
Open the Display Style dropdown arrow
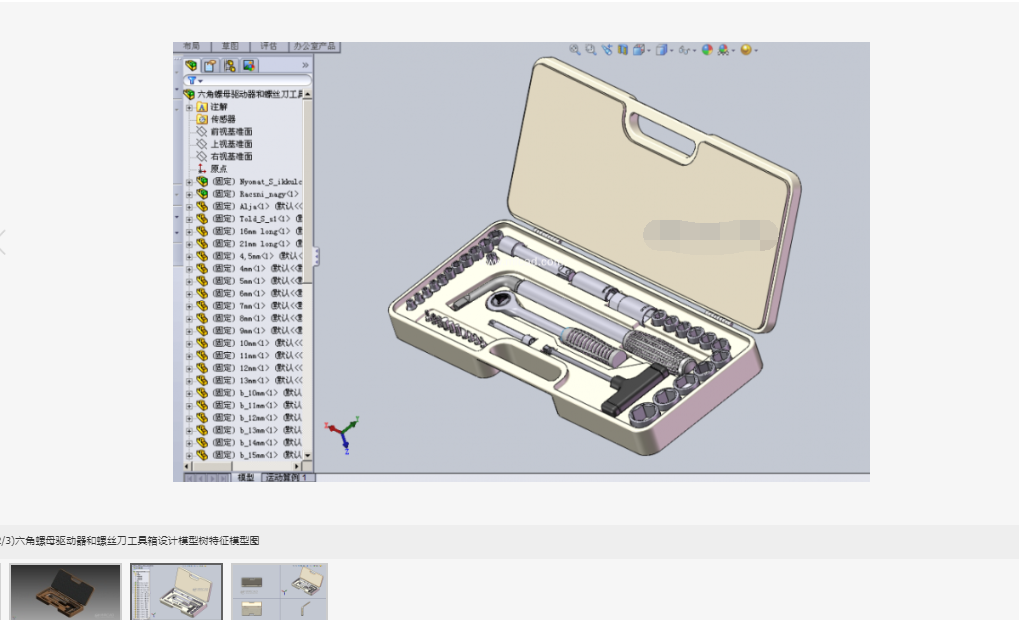pos(671,51)
